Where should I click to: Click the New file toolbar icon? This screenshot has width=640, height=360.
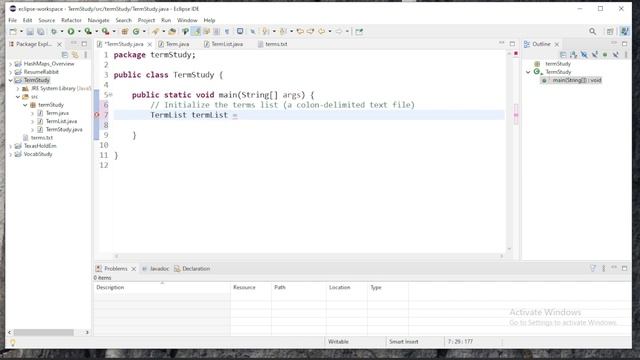pyautogui.click(x=13, y=31)
